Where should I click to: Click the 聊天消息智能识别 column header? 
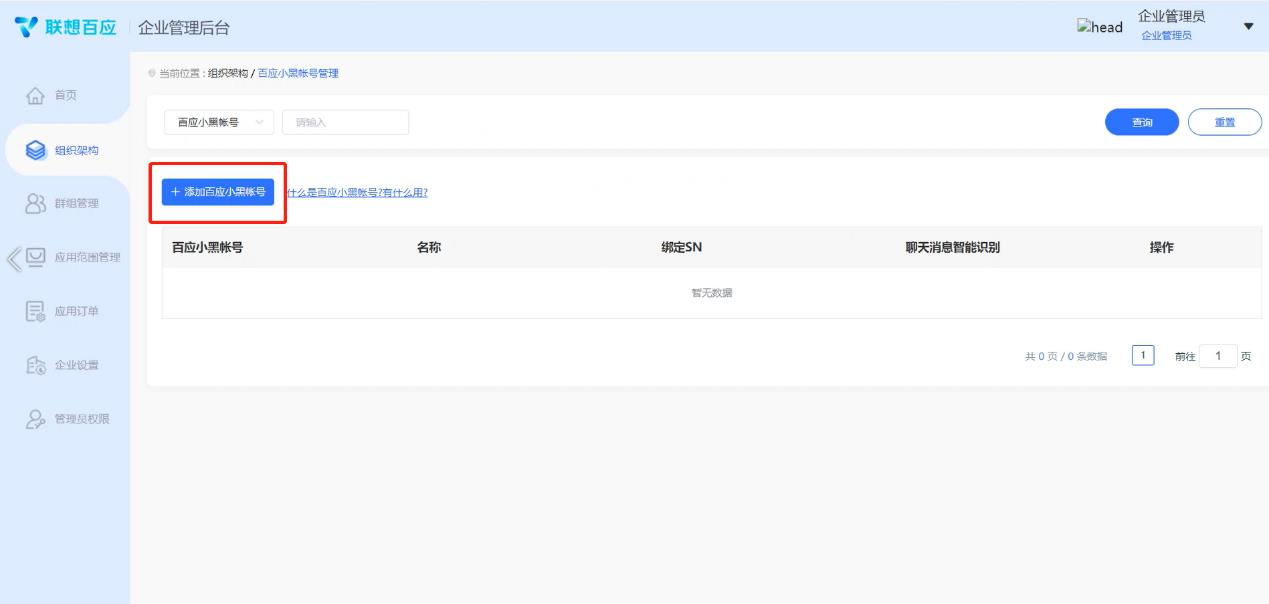tap(952, 249)
